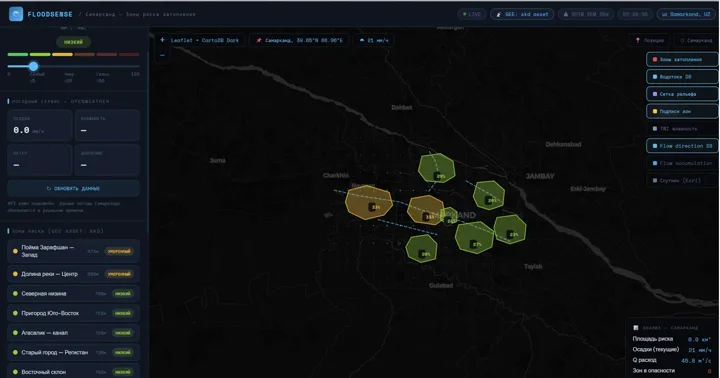Select the Старый город — Регистан zone row
Image resolution: width=720 pixels, height=378 pixels.
[73, 352]
